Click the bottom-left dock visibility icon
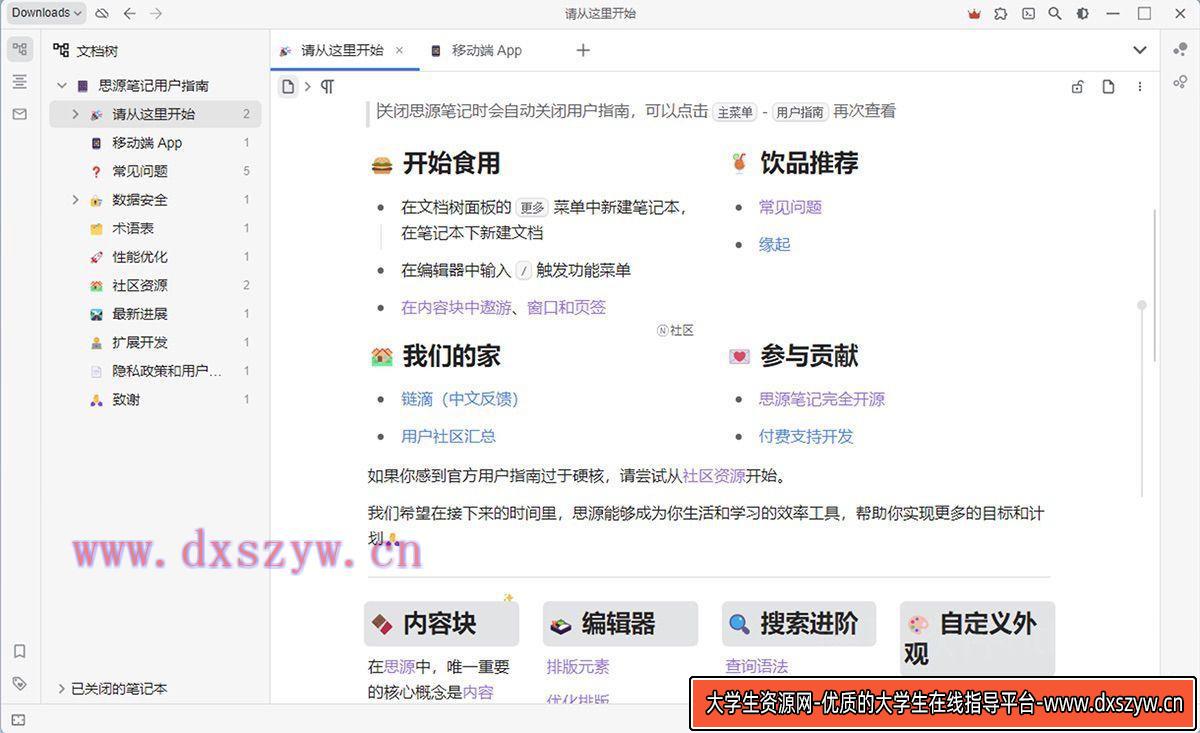 (18, 720)
